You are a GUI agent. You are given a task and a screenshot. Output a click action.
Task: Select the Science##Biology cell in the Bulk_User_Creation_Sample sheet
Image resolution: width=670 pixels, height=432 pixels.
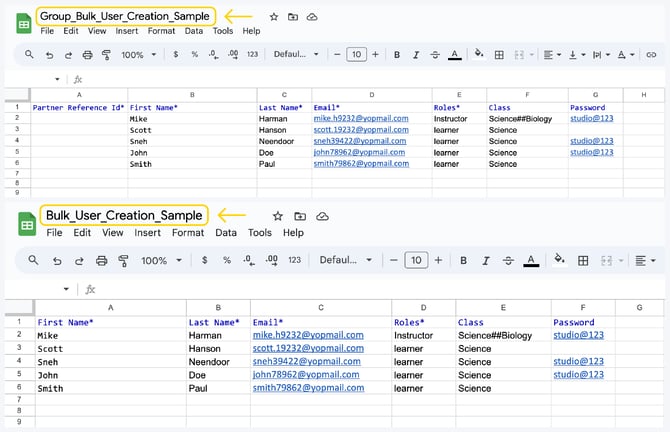497,336
